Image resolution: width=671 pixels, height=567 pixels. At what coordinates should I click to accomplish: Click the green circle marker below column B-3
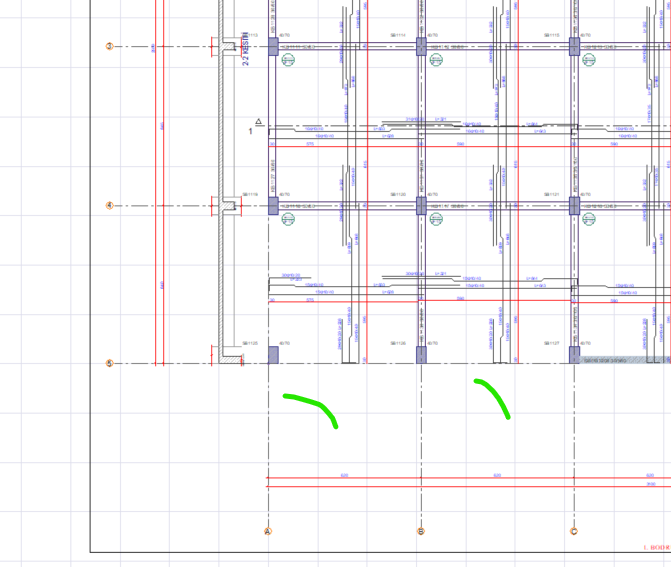pyautogui.click(x=436, y=60)
